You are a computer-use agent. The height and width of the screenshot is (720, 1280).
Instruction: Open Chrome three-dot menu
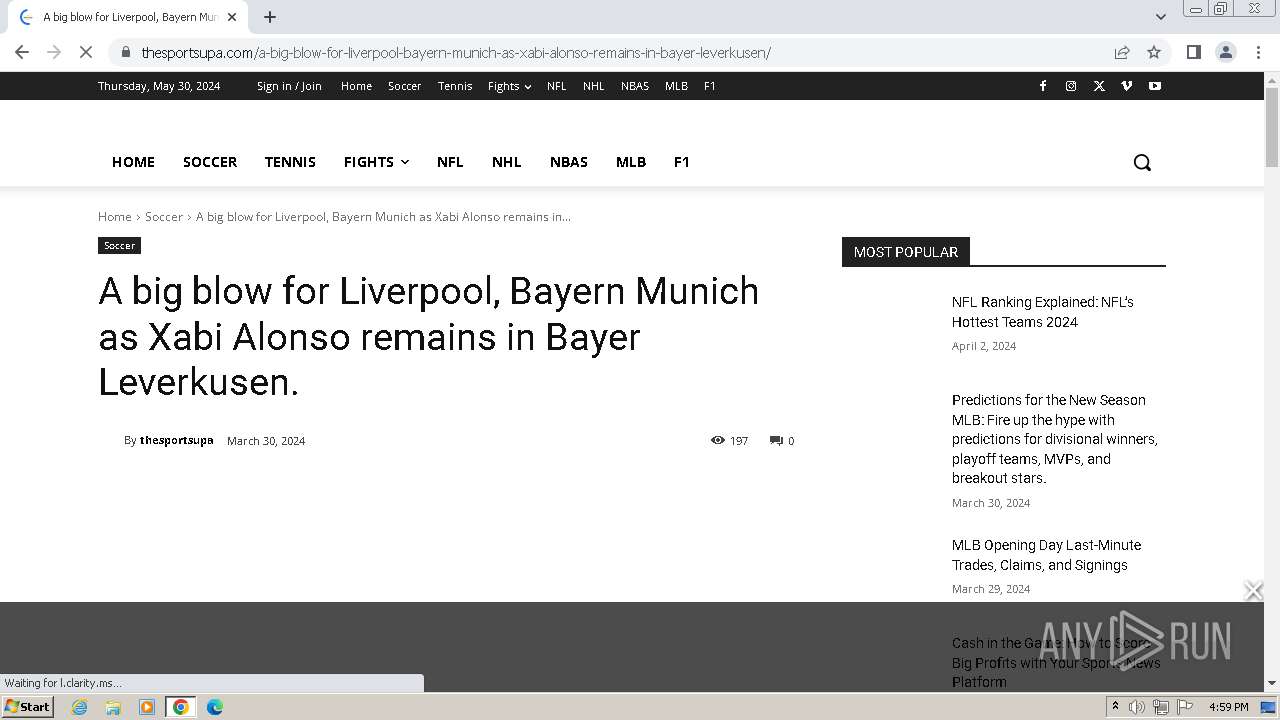tap(1258, 52)
